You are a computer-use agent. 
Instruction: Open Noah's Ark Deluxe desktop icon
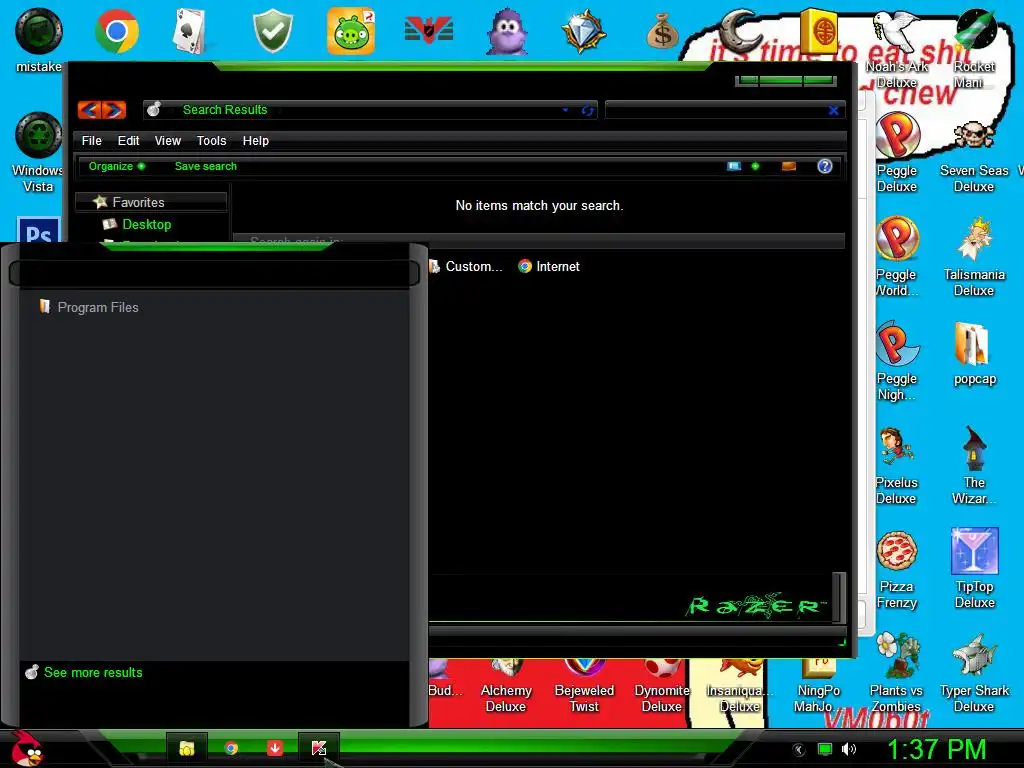tap(897, 48)
